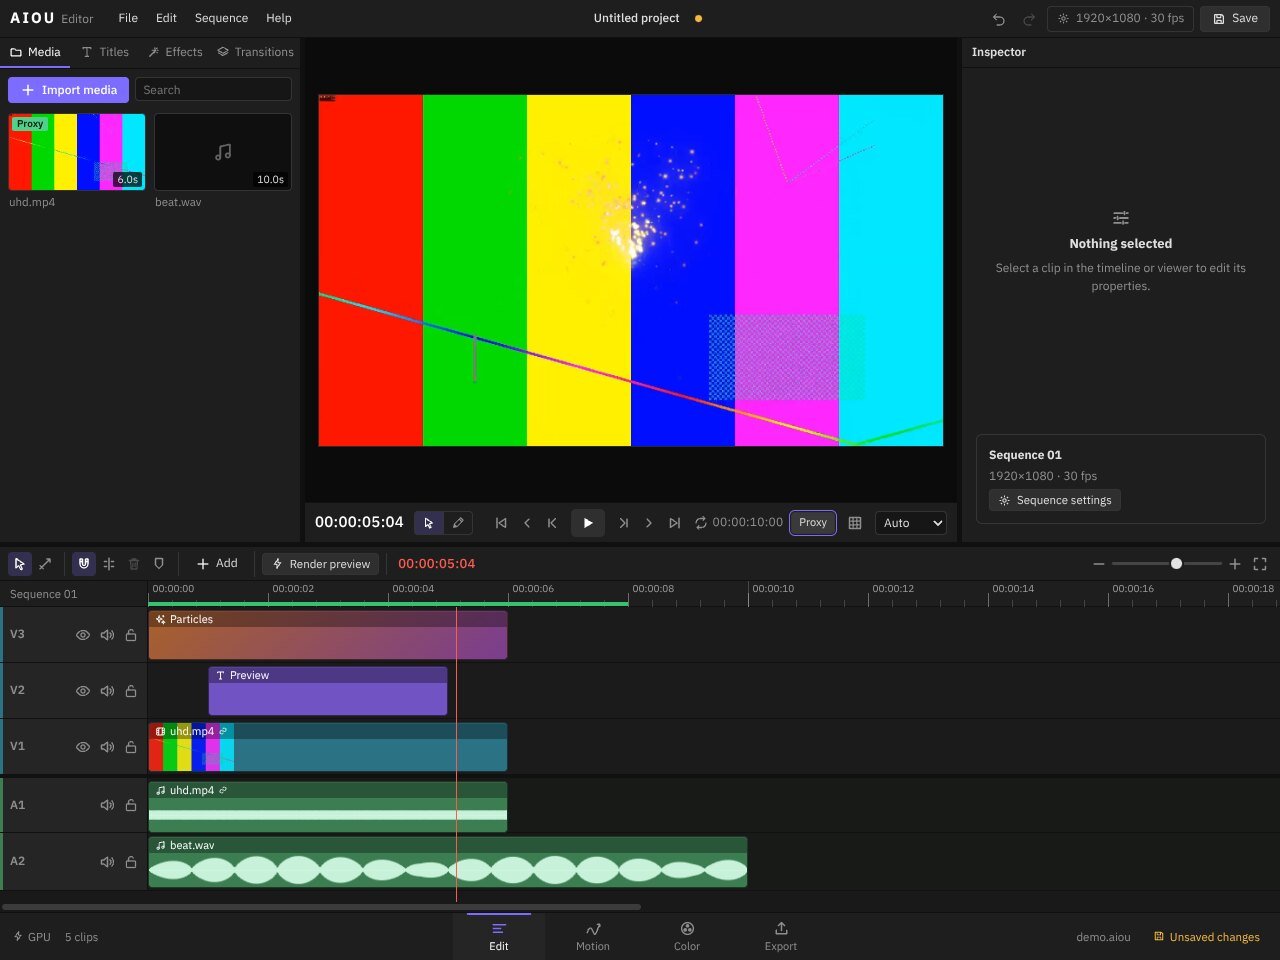Switch to the Transitions tab
The width and height of the screenshot is (1280, 960).
point(256,52)
